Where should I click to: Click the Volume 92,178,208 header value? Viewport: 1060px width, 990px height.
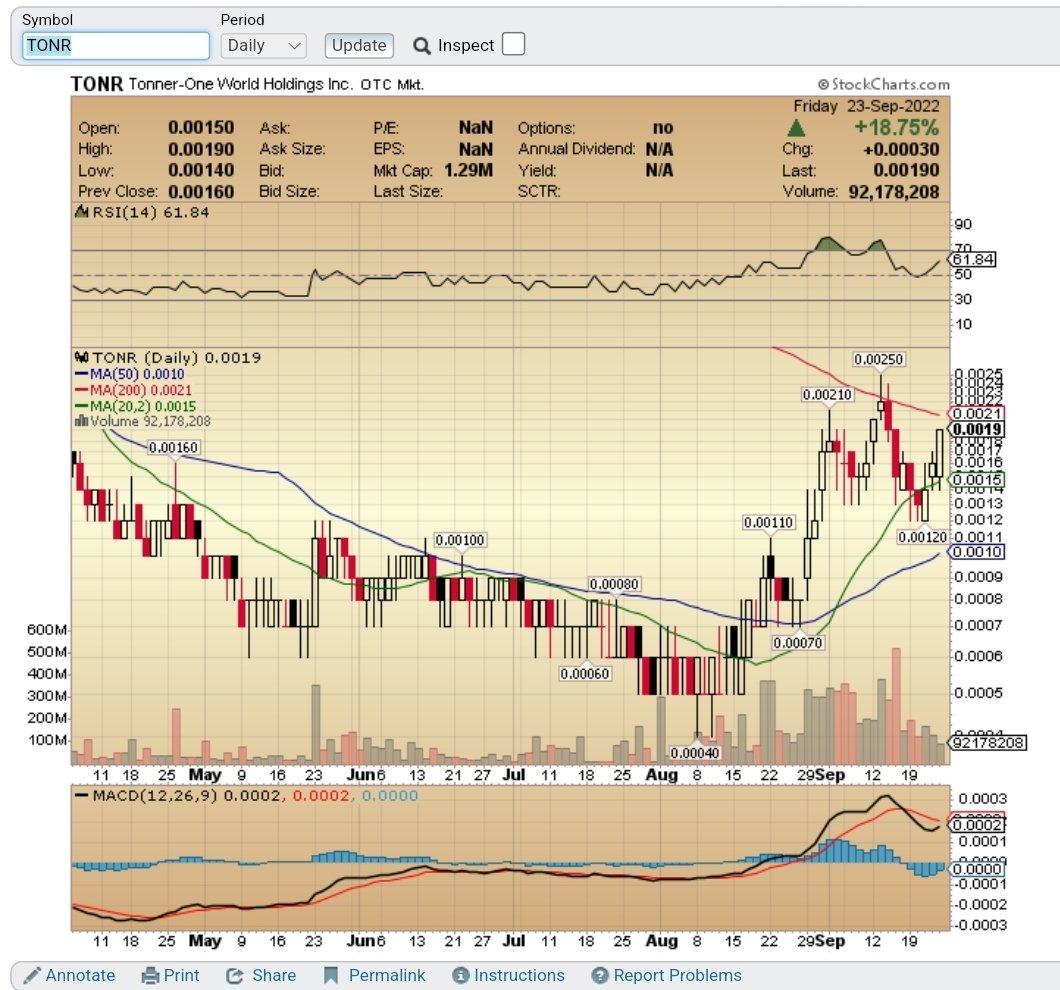pyautogui.click(x=894, y=191)
